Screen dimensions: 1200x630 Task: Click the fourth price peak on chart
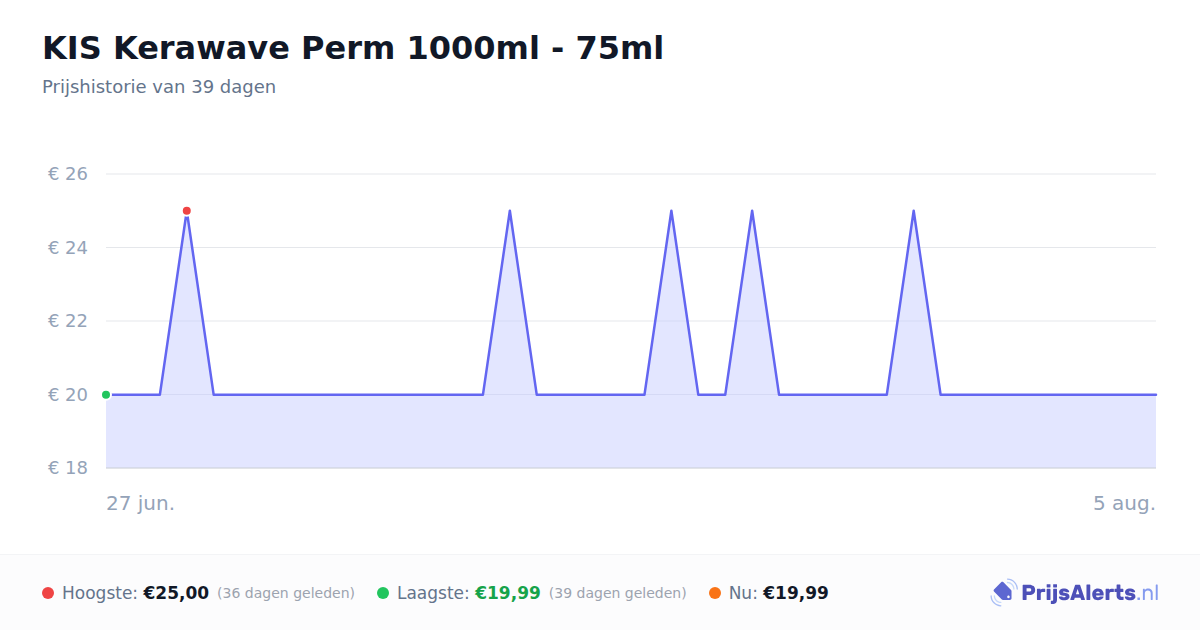(x=752, y=211)
